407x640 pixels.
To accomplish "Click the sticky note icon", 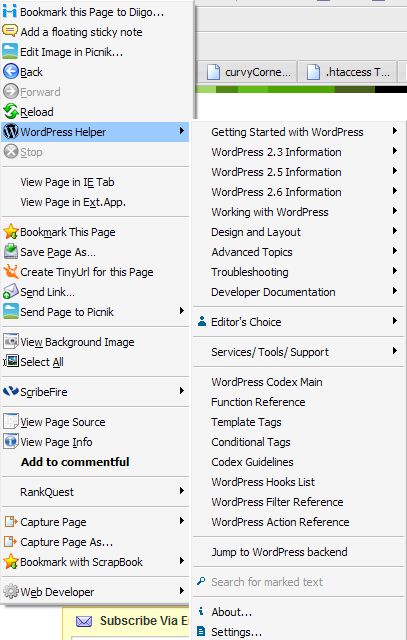I will tap(10, 31).
